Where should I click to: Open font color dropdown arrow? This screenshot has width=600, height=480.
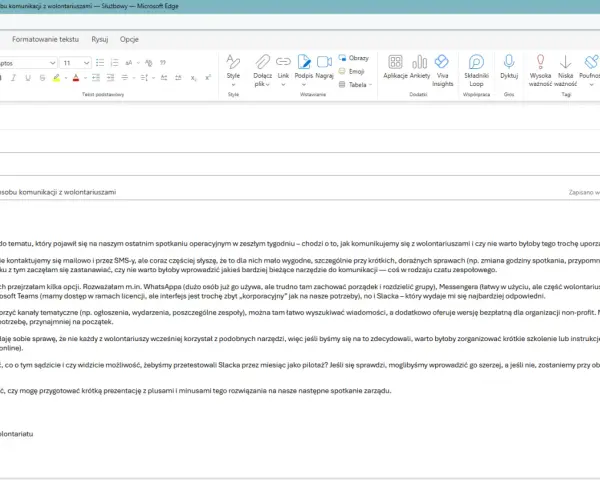coord(85,78)
